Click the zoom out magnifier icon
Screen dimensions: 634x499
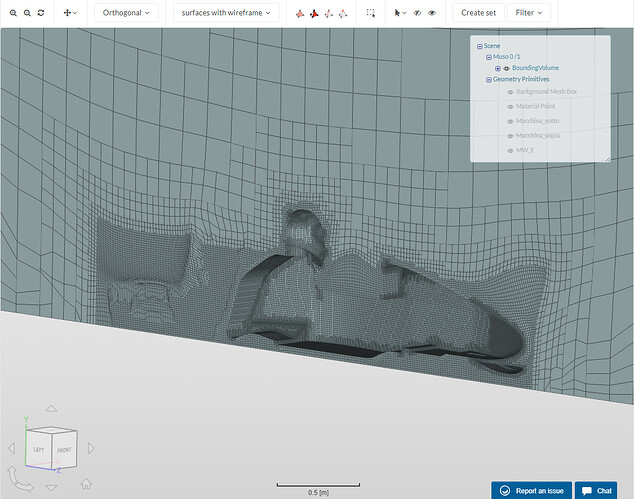pos(27,13)
